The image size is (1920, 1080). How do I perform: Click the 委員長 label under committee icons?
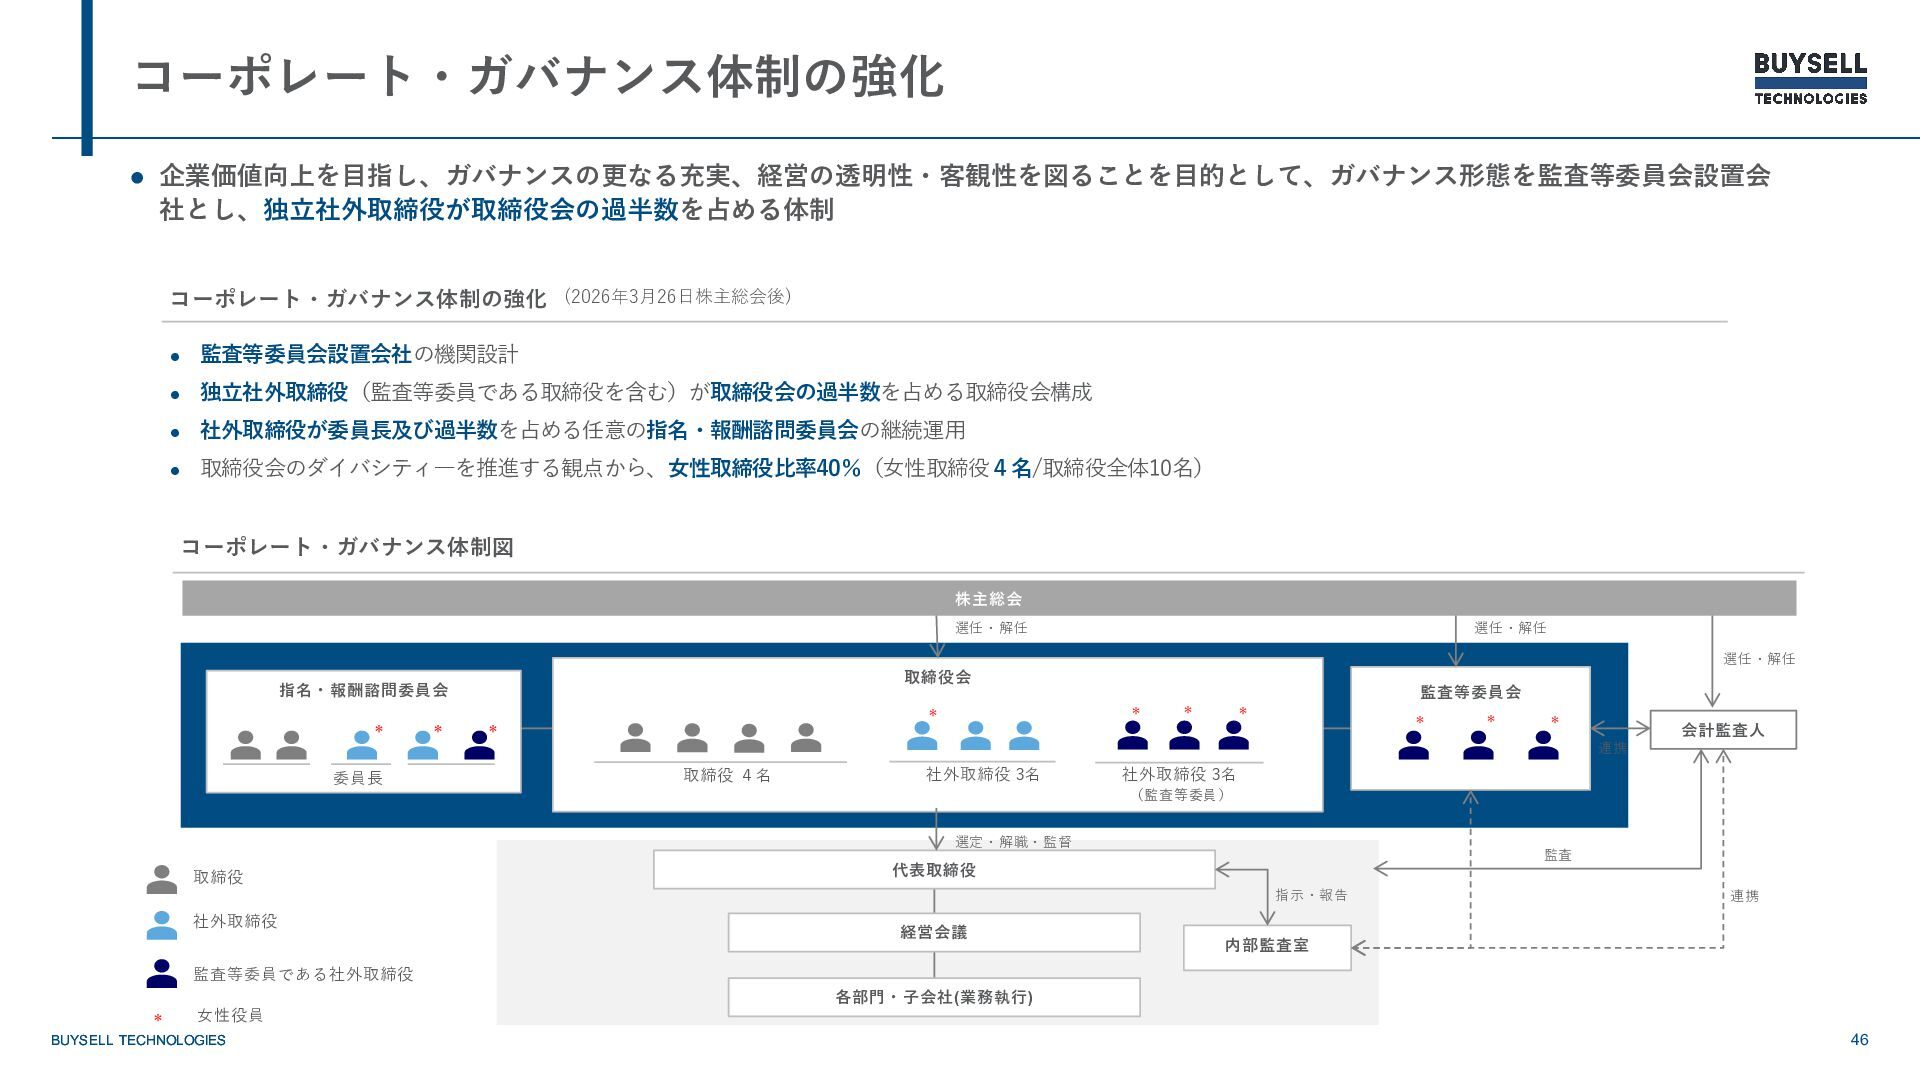[358, 778]
